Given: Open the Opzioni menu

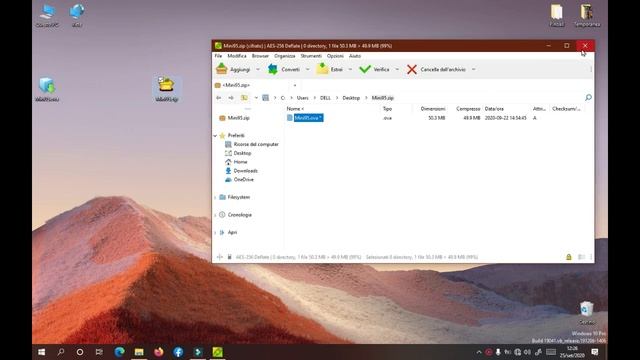Looking at the screenshot, I should tap(335, 56).
